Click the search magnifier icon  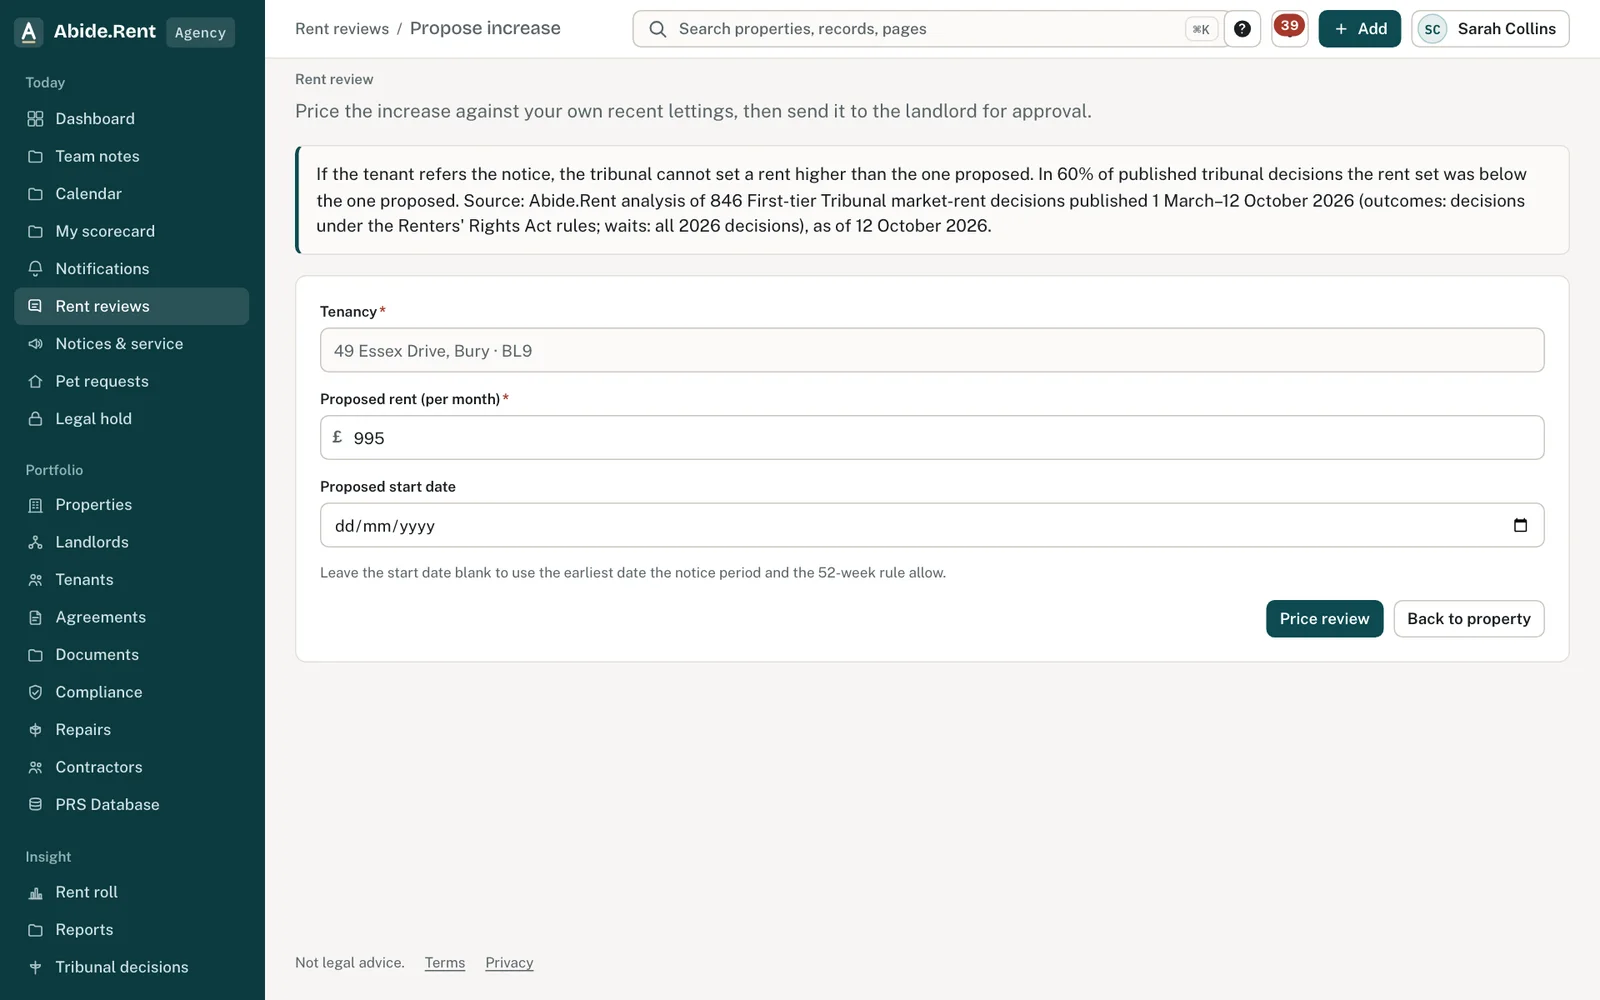(658, 29)
